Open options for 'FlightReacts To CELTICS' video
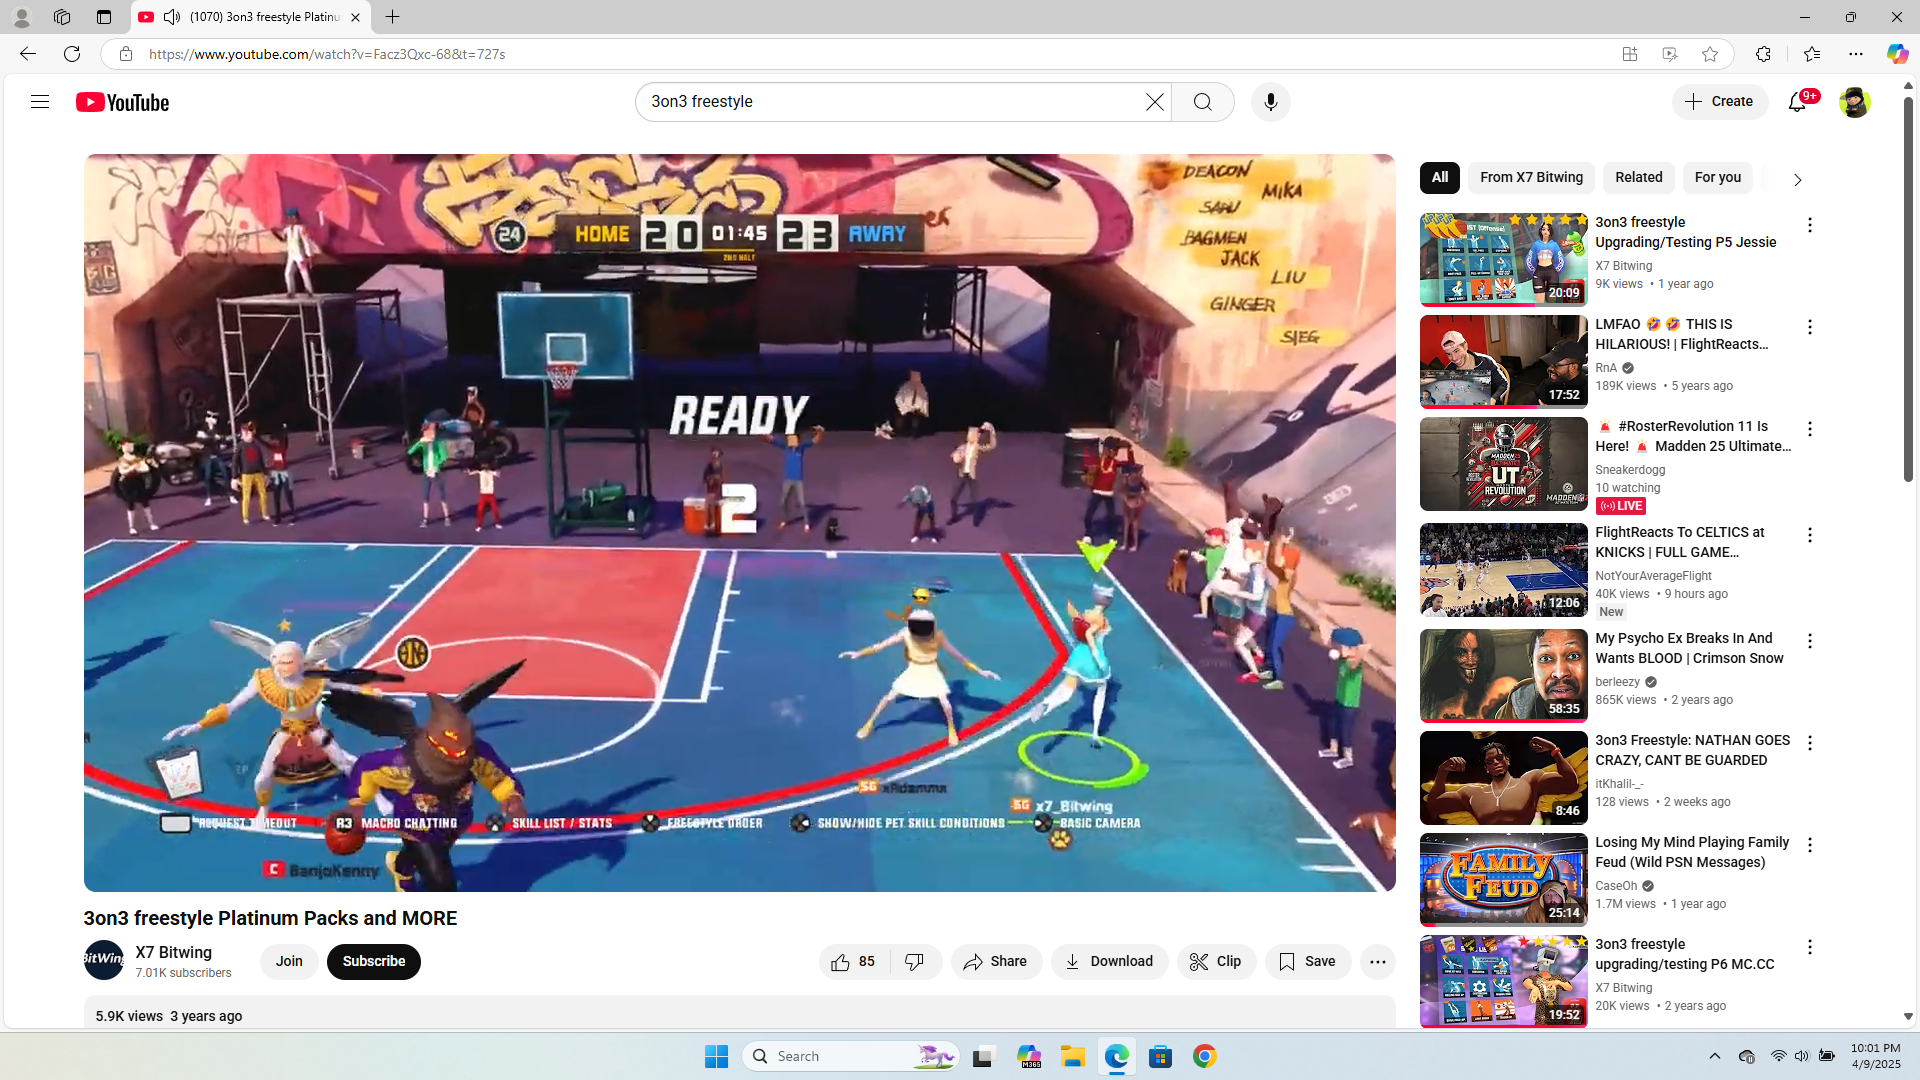Image resolution: width=1920 pixels, height=1080 pixels. coord(1809,535)
